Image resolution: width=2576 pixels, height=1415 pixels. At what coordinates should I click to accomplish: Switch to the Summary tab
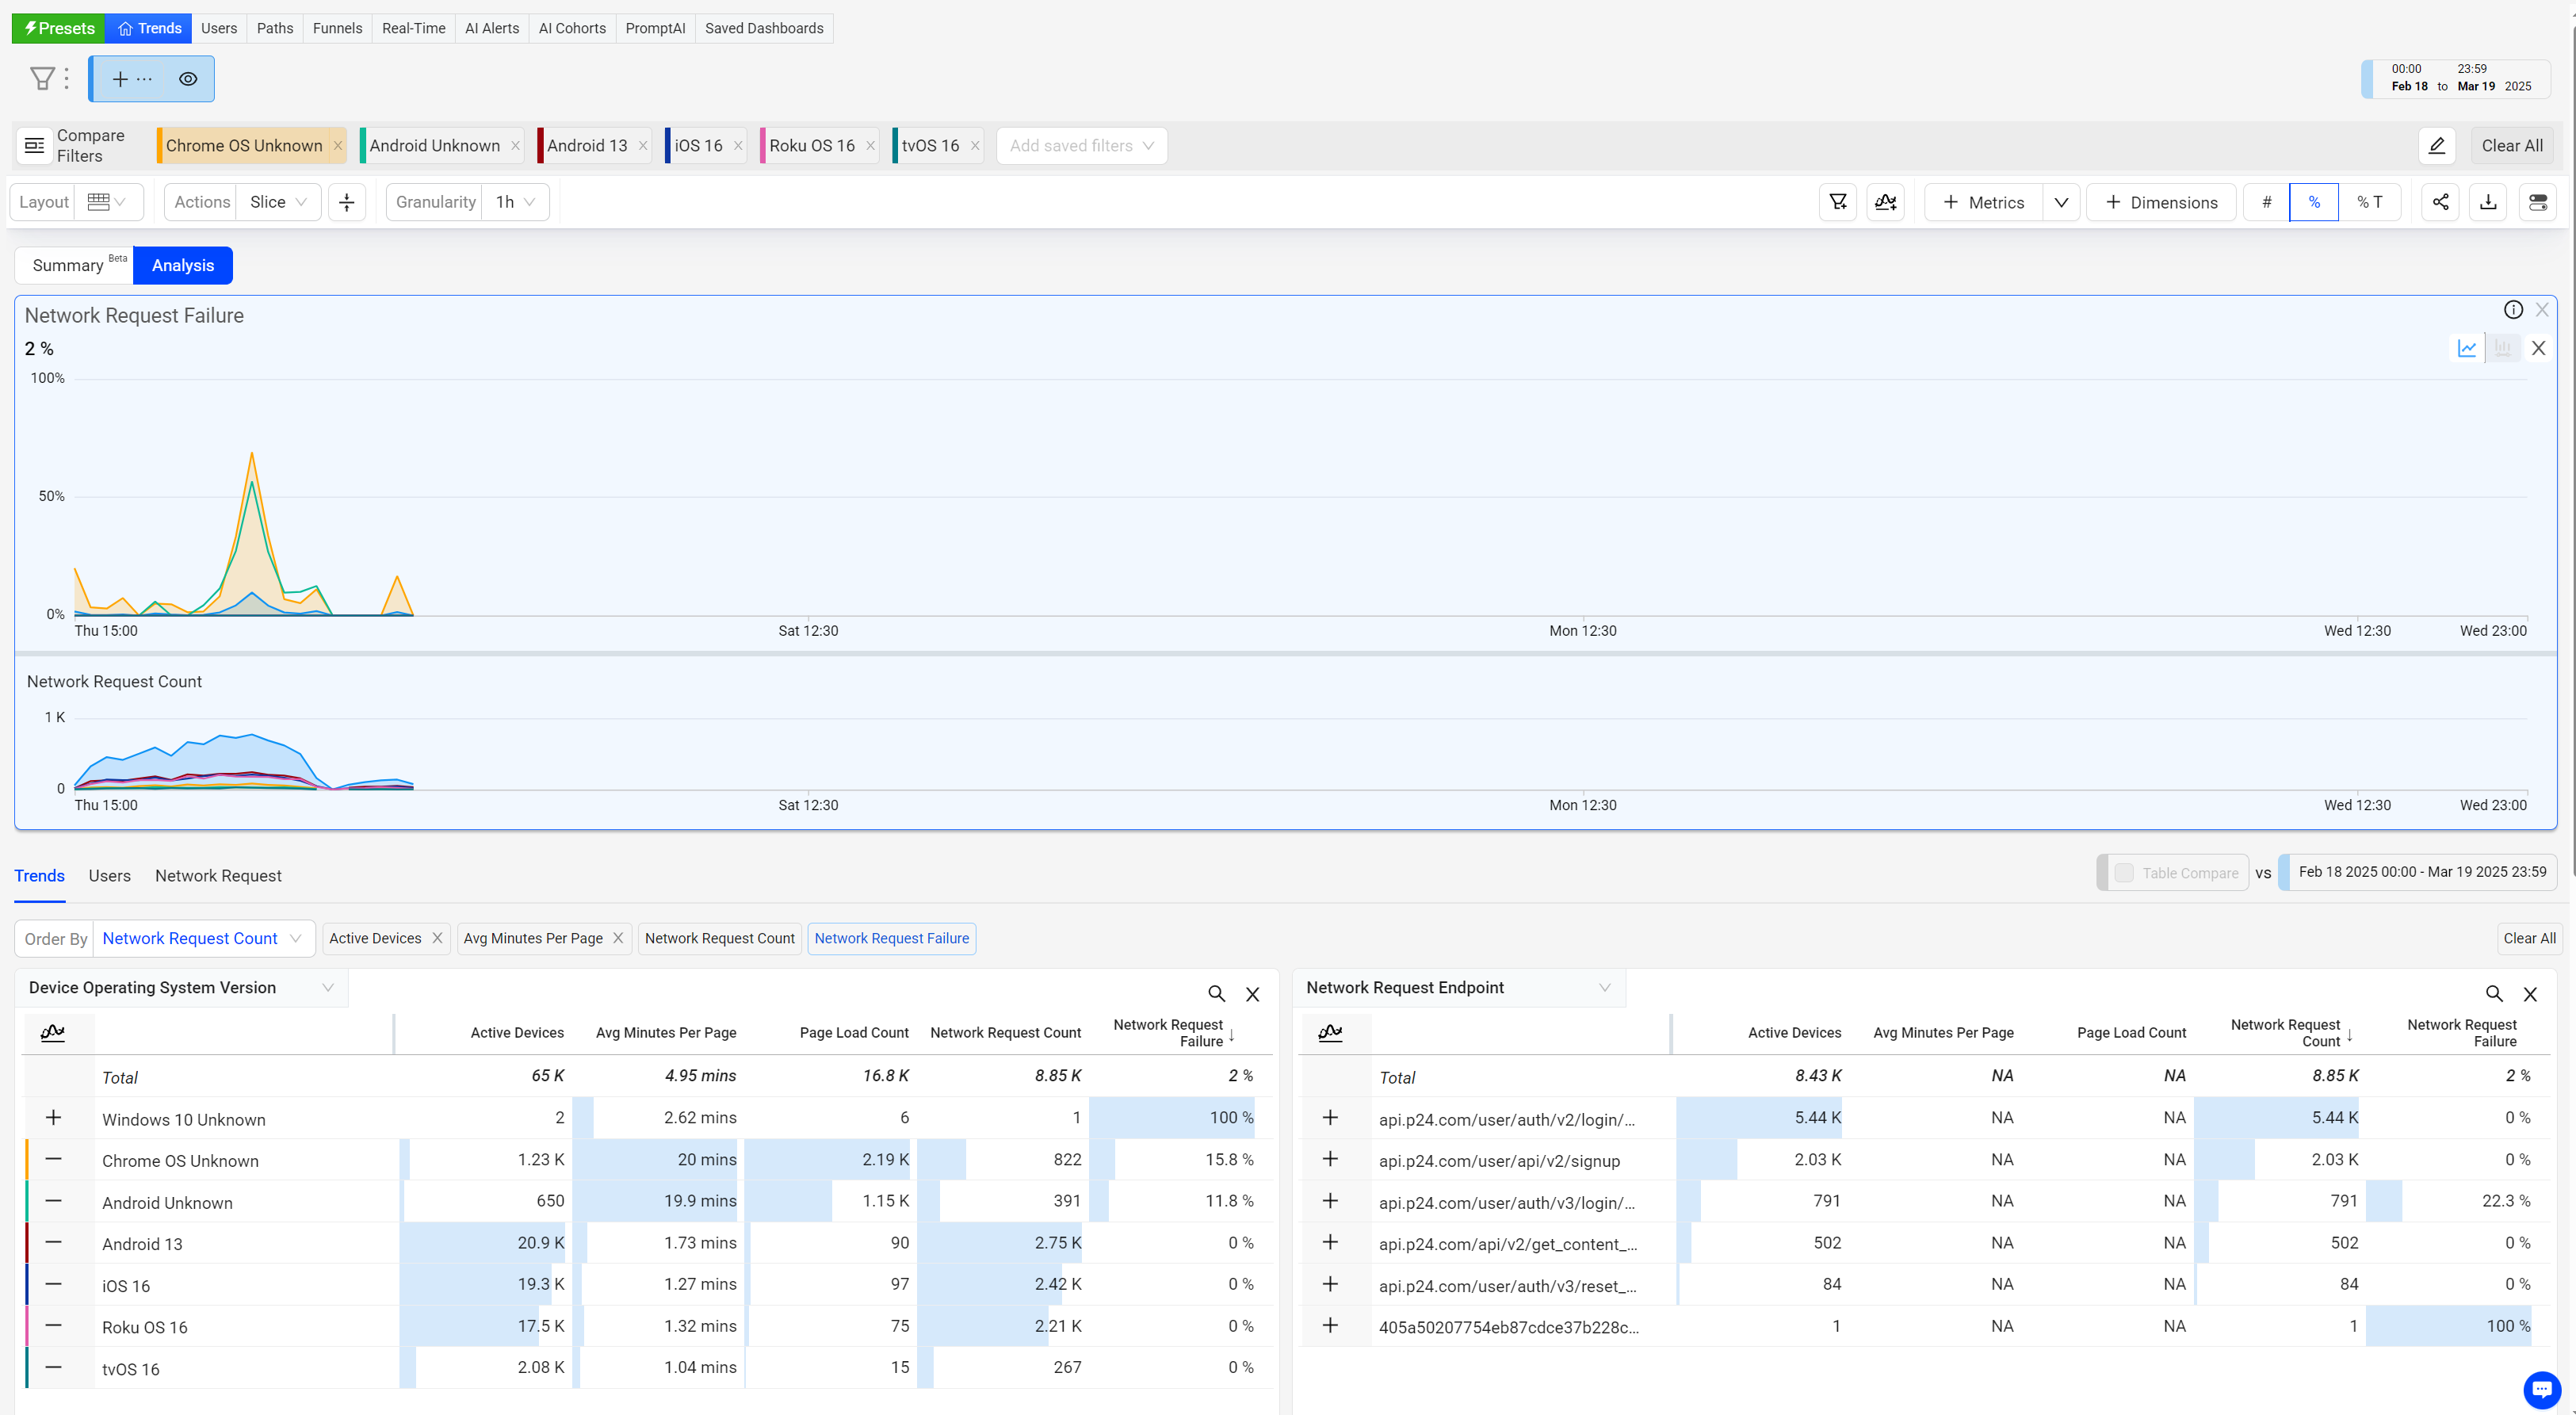(x=68, y=265)
